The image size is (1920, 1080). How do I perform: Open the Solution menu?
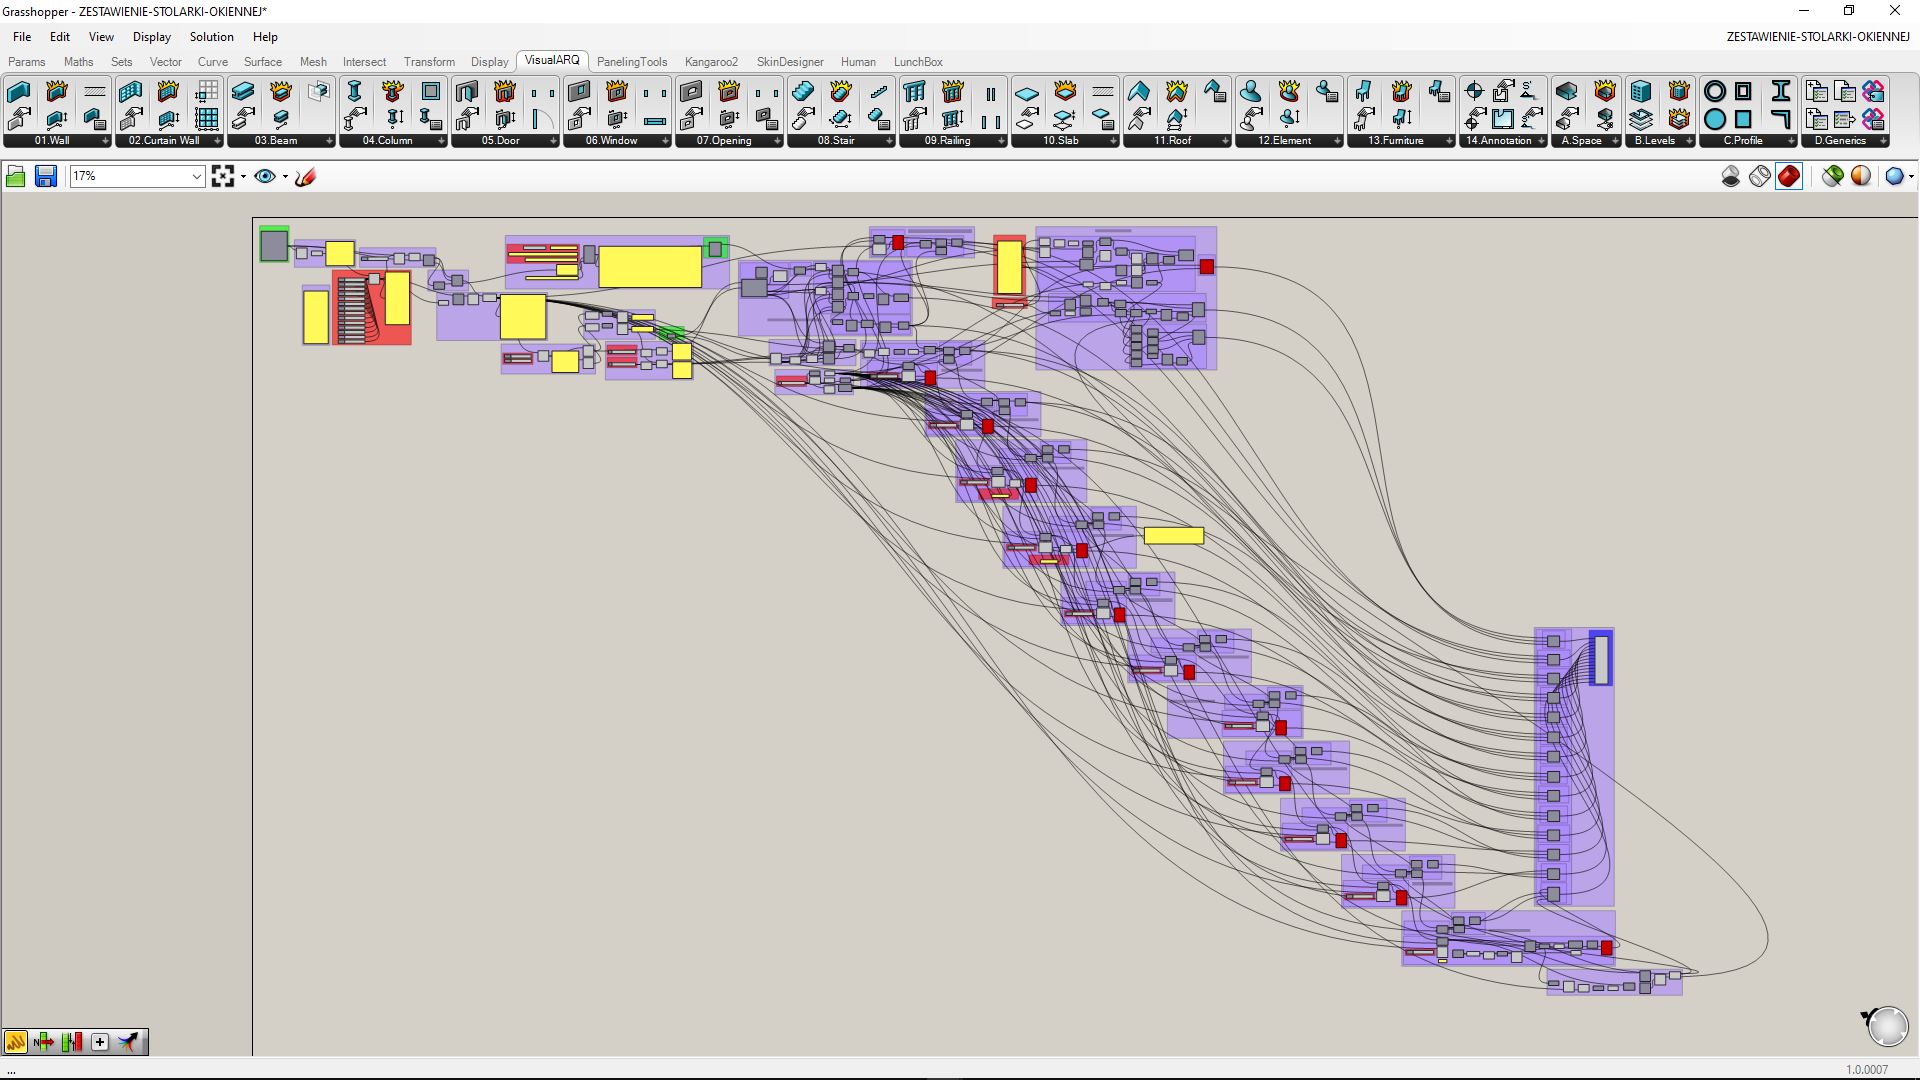(x=211, y=37)
